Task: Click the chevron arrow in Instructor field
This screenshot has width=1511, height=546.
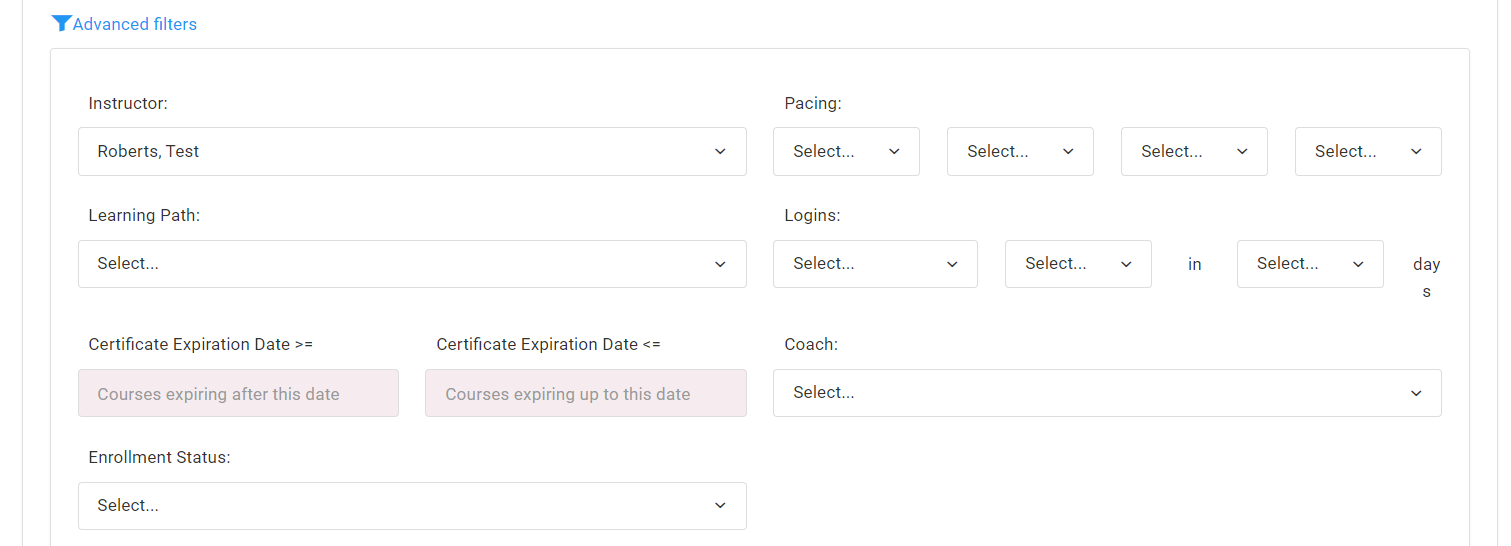Action: [x=720, y=152]
